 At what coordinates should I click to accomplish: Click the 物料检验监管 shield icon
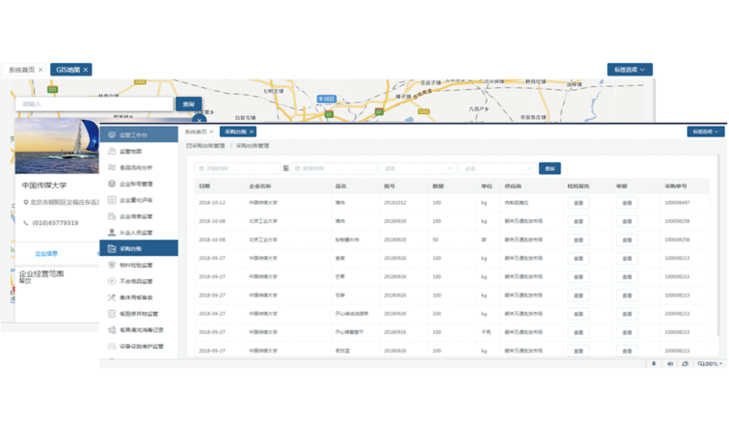coord(111,265)
